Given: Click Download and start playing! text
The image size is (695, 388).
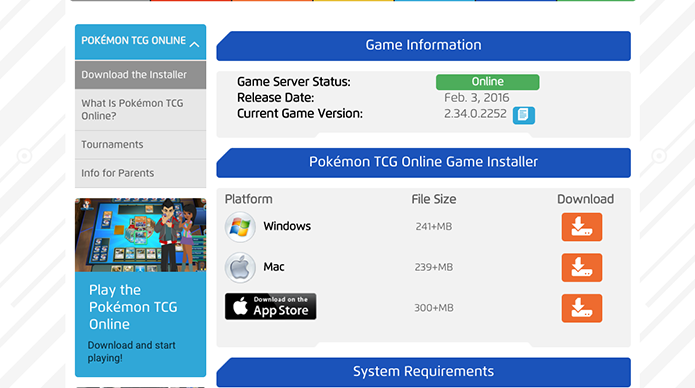Looking at the screenshot, I should point(132,352).
